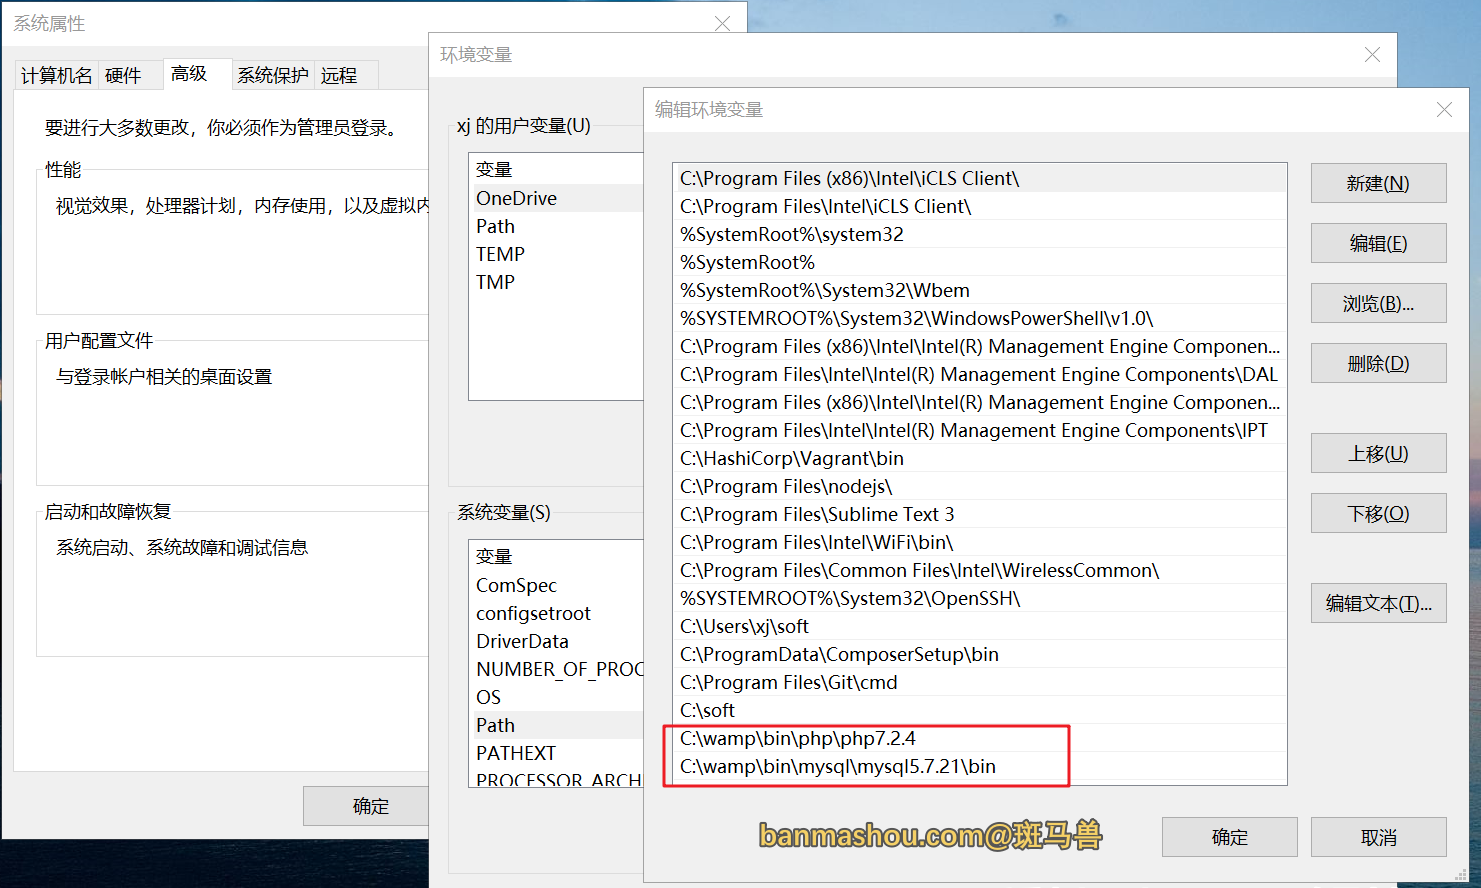Select the OneDrive user variable

(x=516, y=199)
